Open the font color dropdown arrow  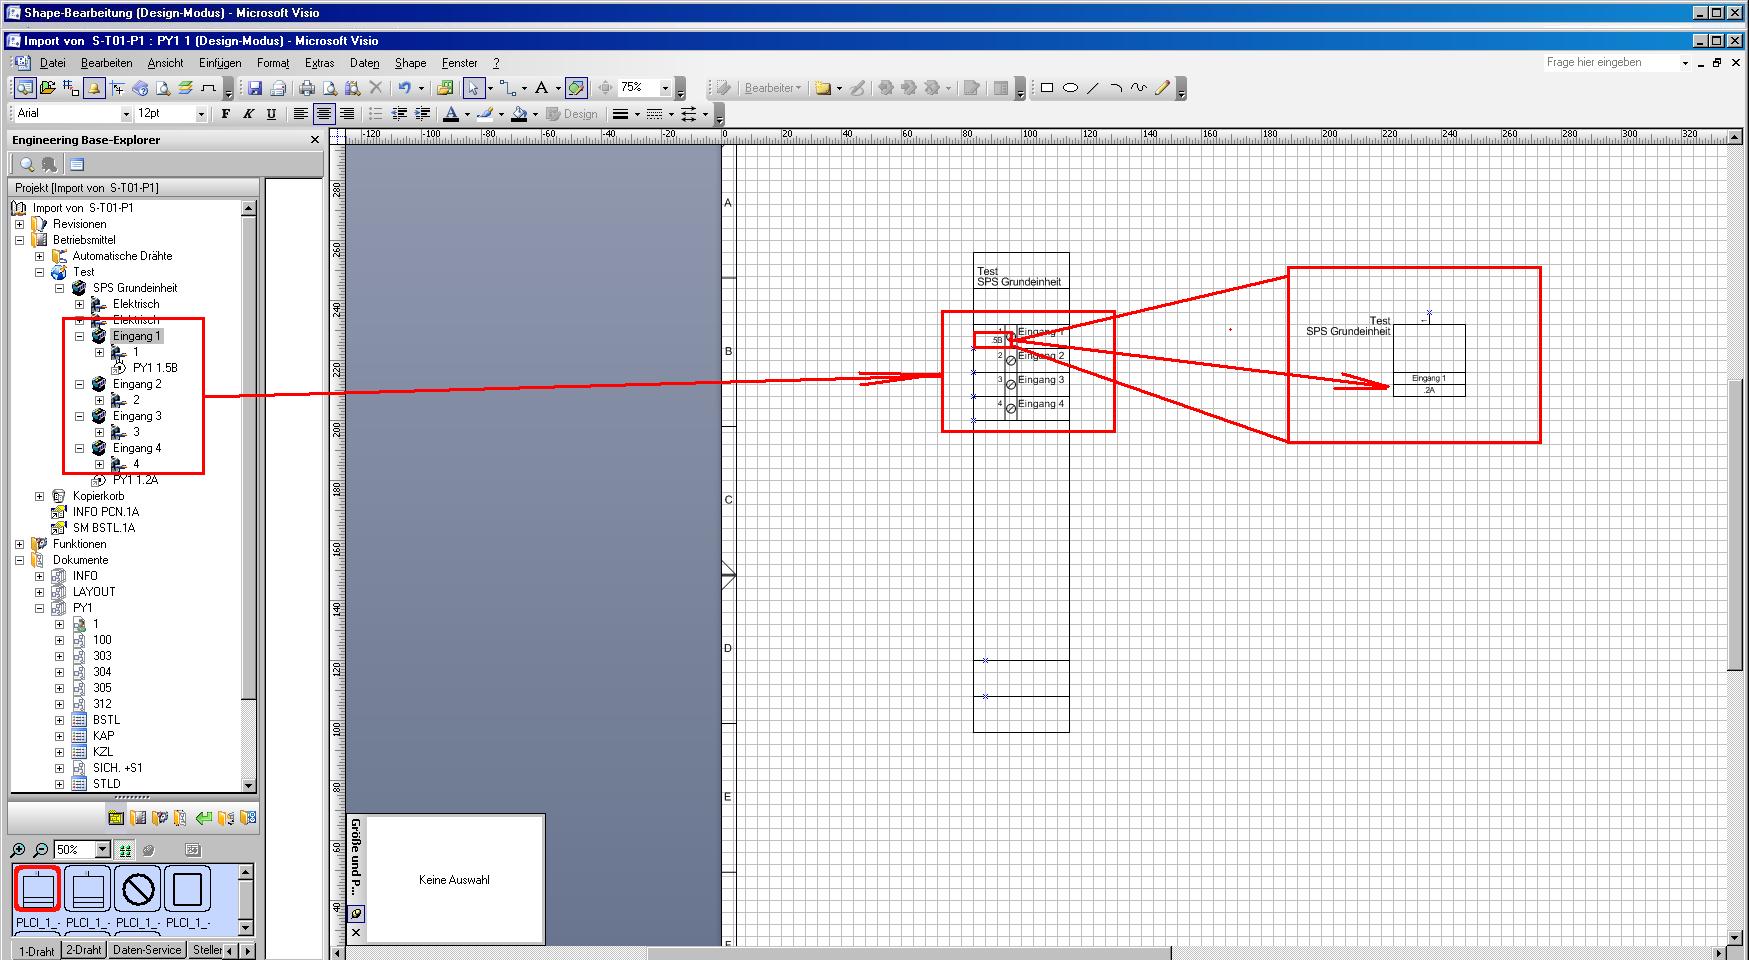pos(467,114)
